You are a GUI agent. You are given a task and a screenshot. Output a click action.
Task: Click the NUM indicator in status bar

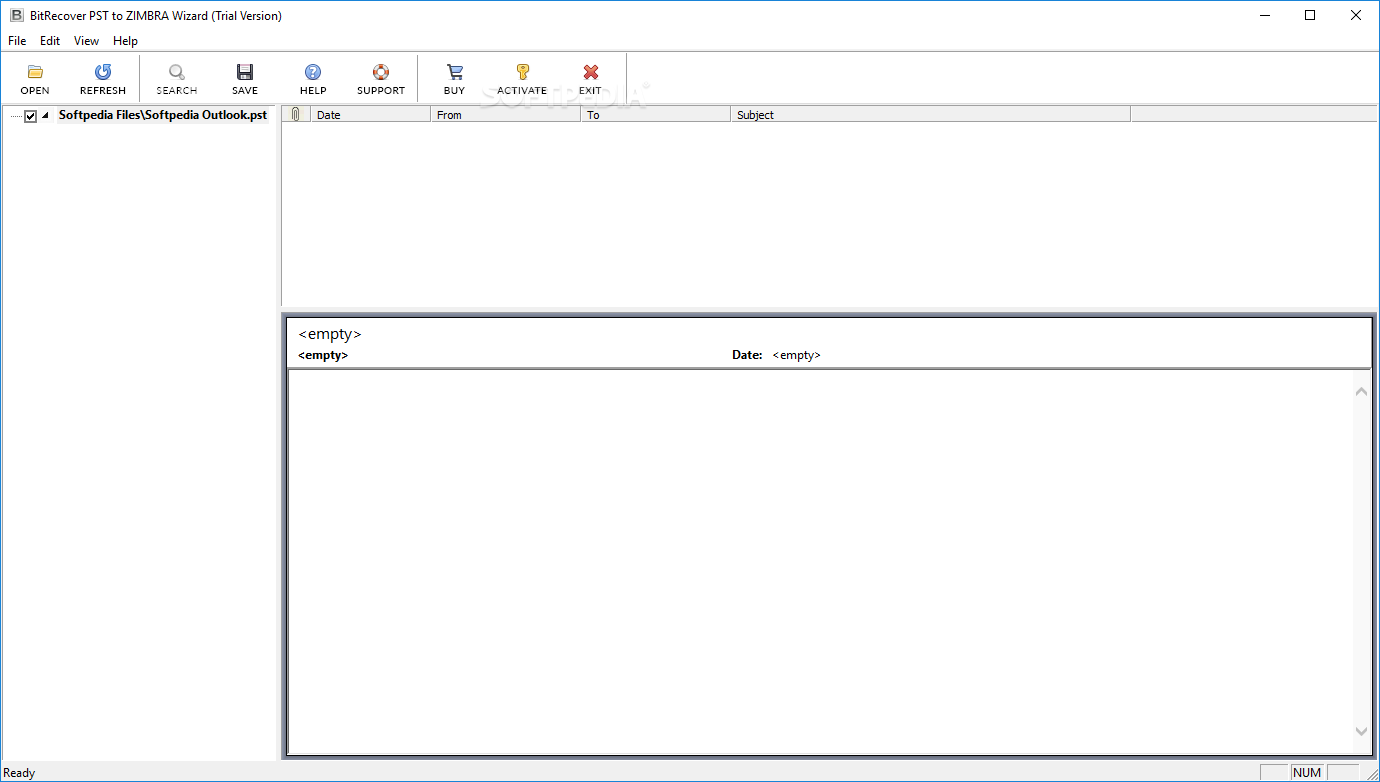pyautogui.click(x=1307, y=772)
